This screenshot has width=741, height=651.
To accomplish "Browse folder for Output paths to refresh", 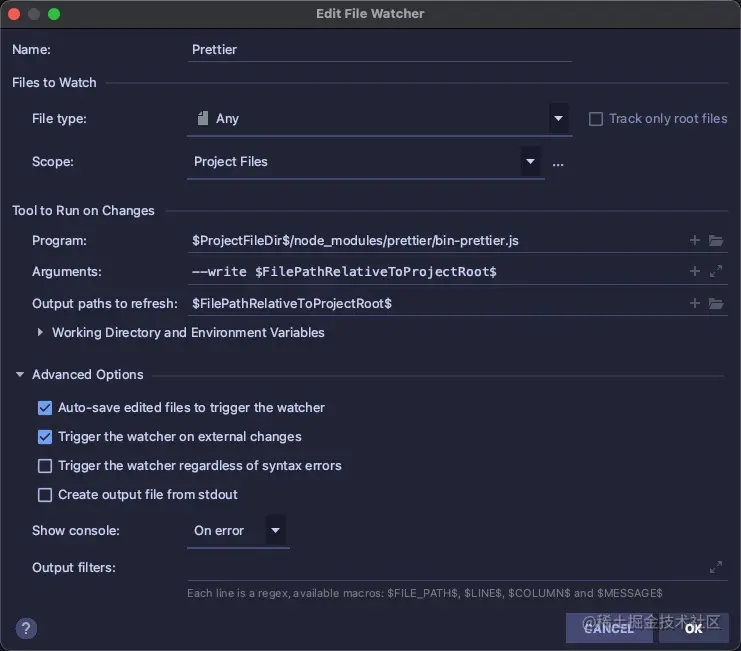I will [715, 303].
